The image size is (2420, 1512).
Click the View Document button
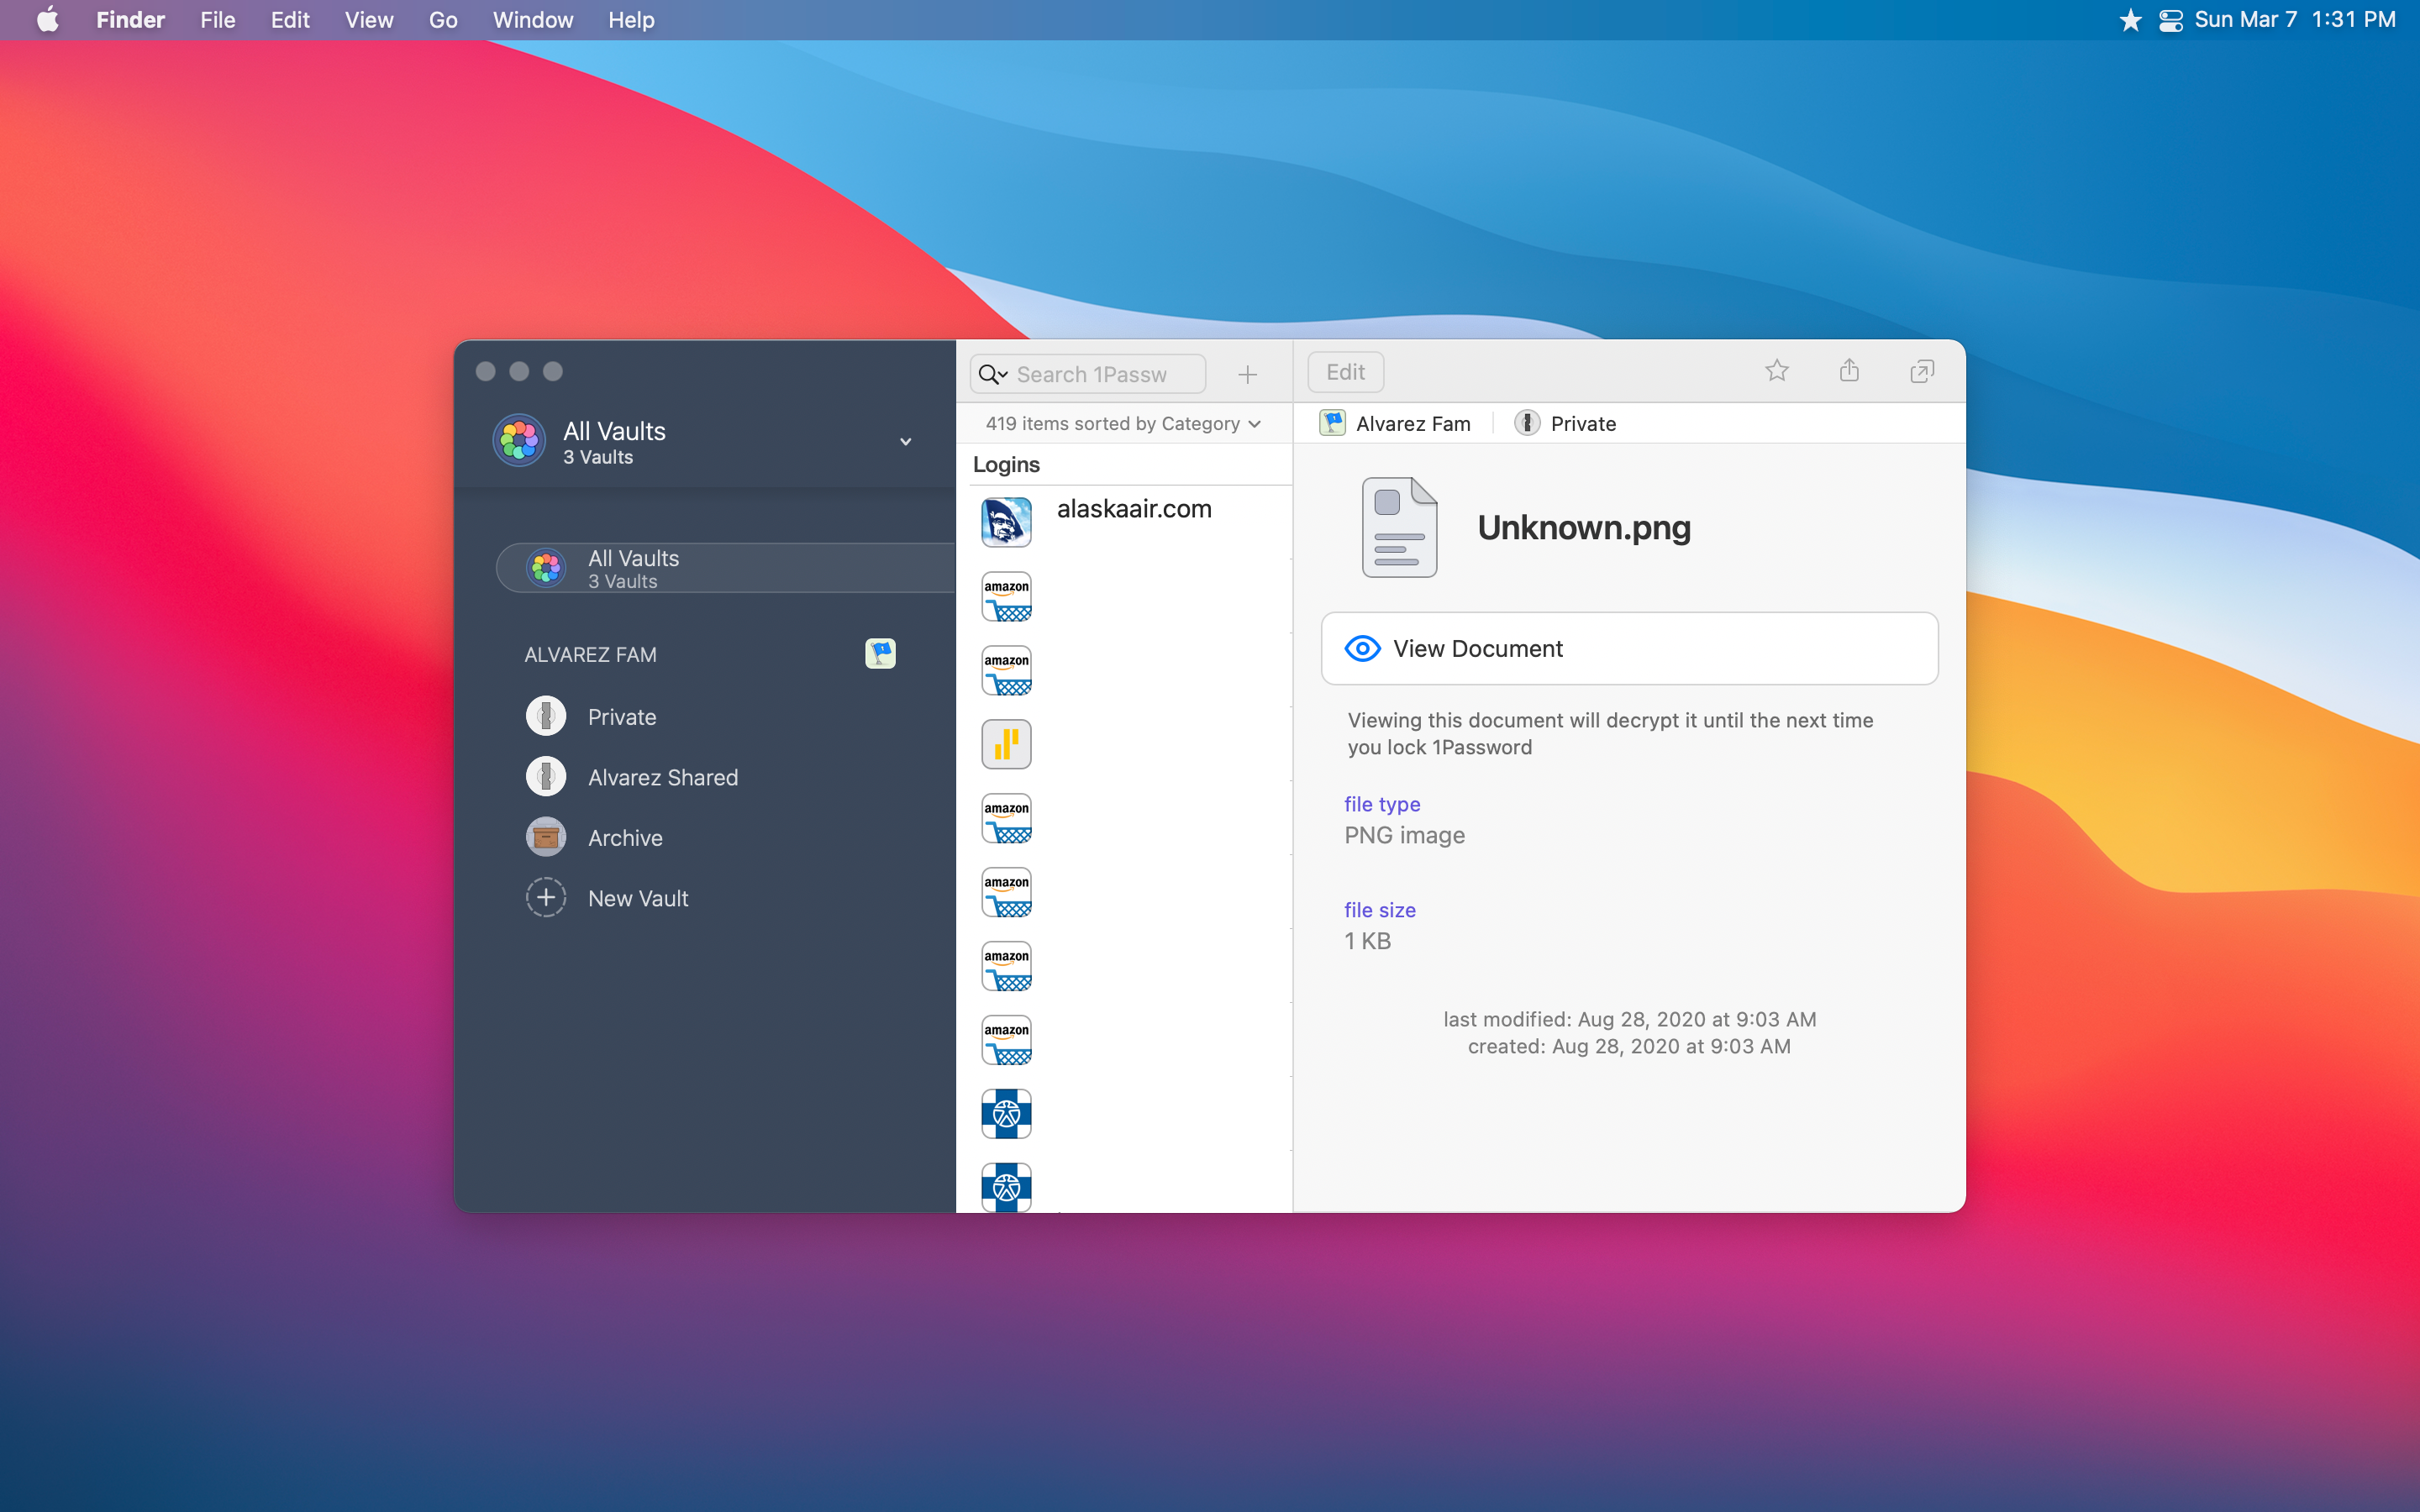click(x=1629, y=648)
